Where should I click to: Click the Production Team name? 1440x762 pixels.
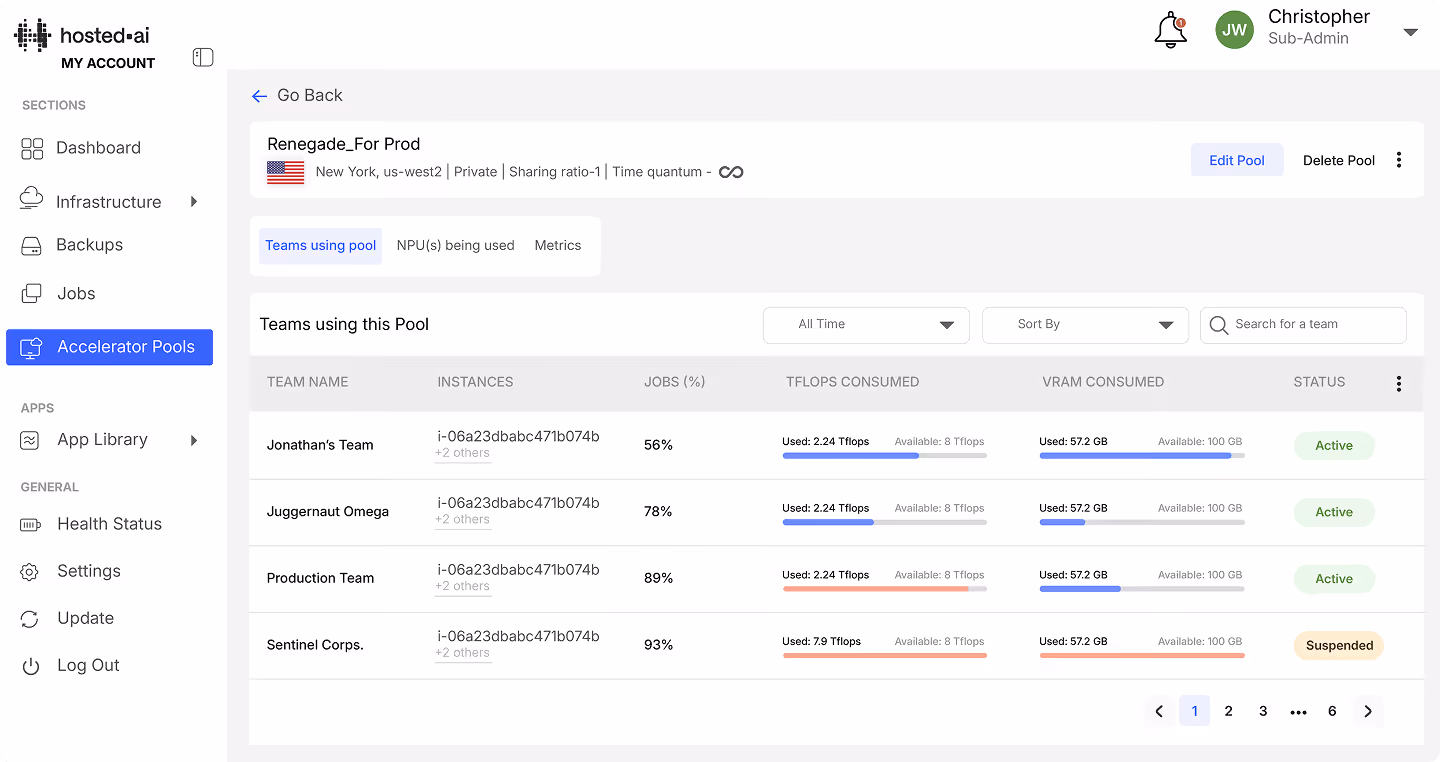point(321,578)
